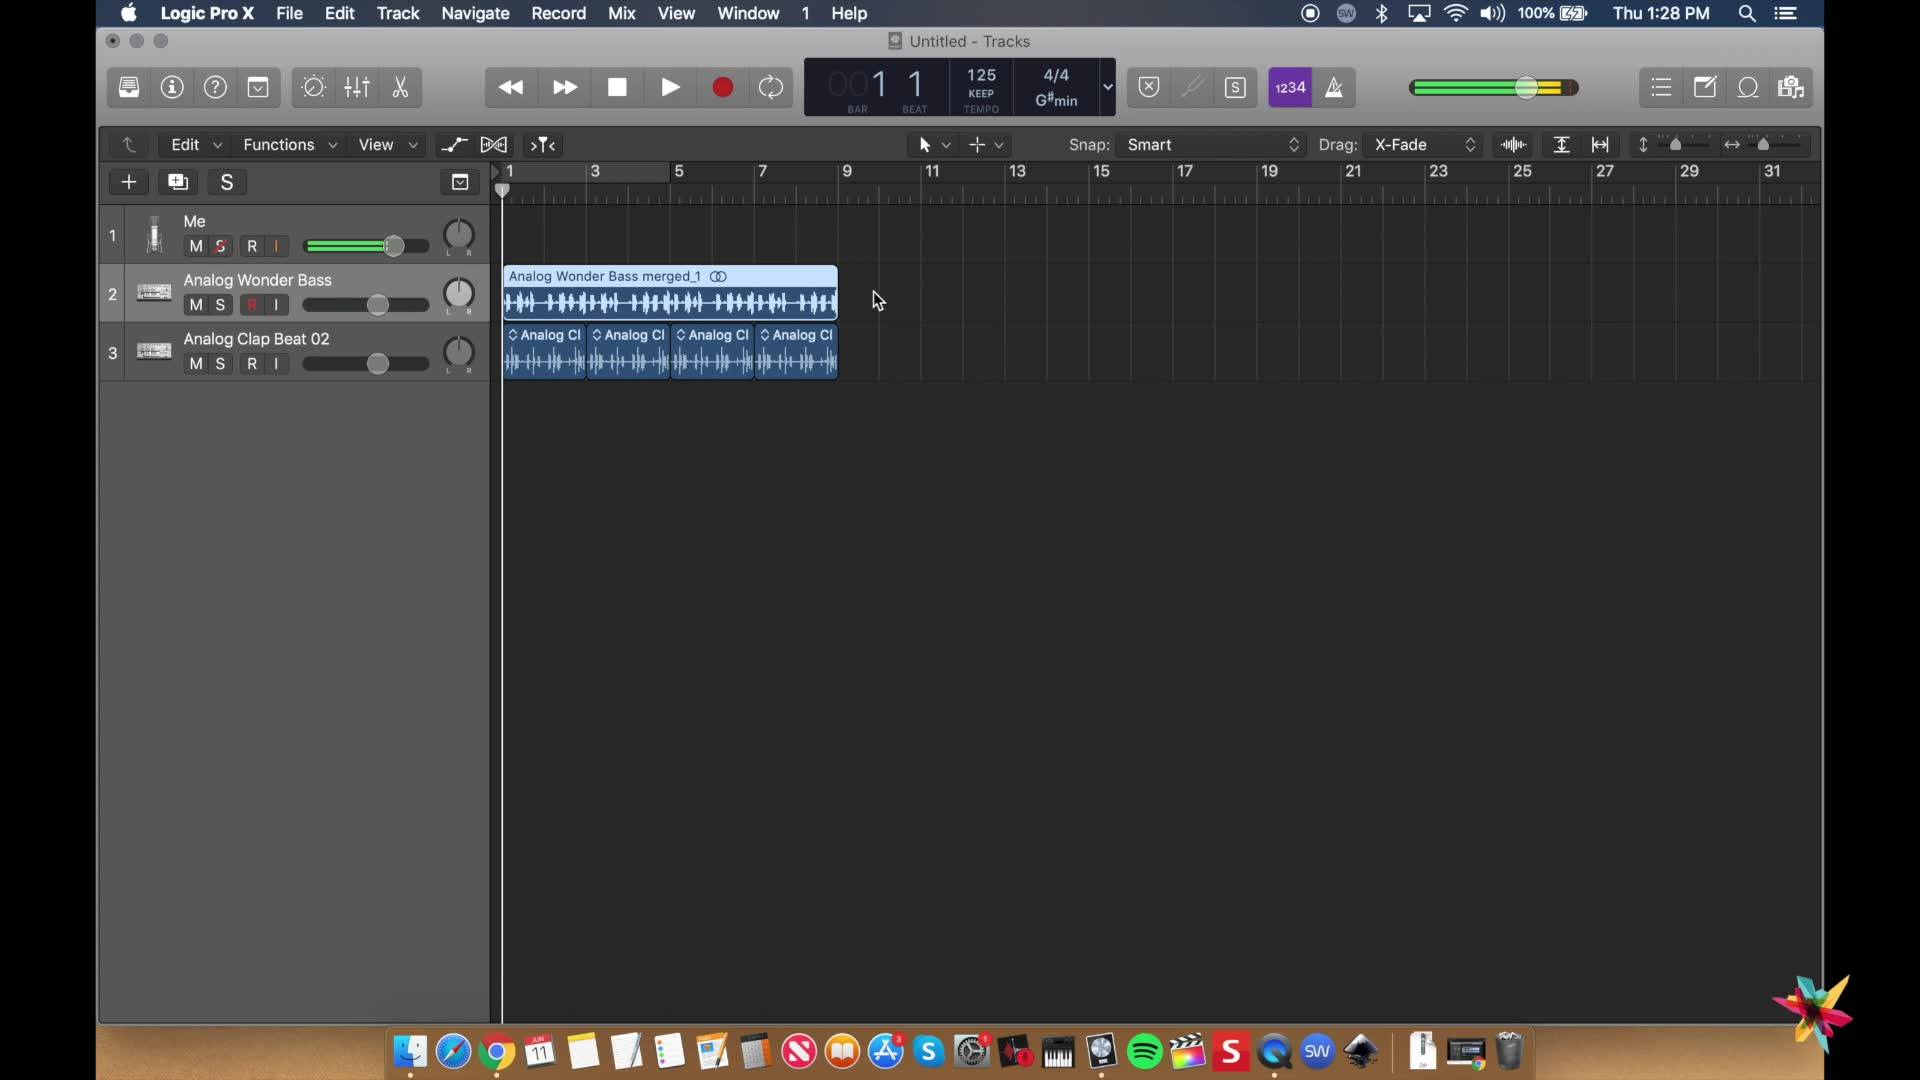Toggle the Count-in button
The image size is (1920, 1080).
pos(1290,88)
